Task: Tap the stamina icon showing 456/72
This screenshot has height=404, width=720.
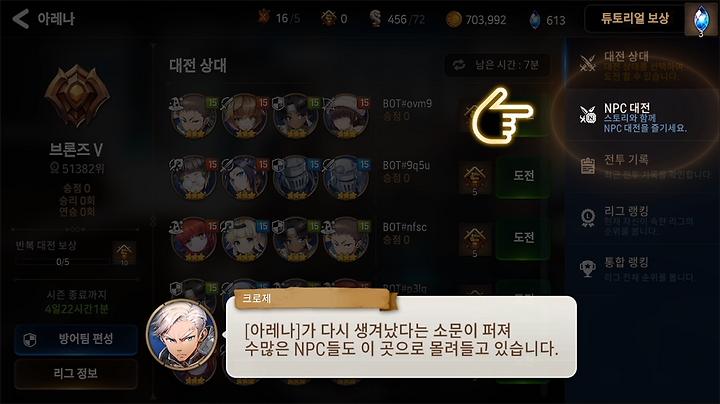Action: [x=376, y=18]
